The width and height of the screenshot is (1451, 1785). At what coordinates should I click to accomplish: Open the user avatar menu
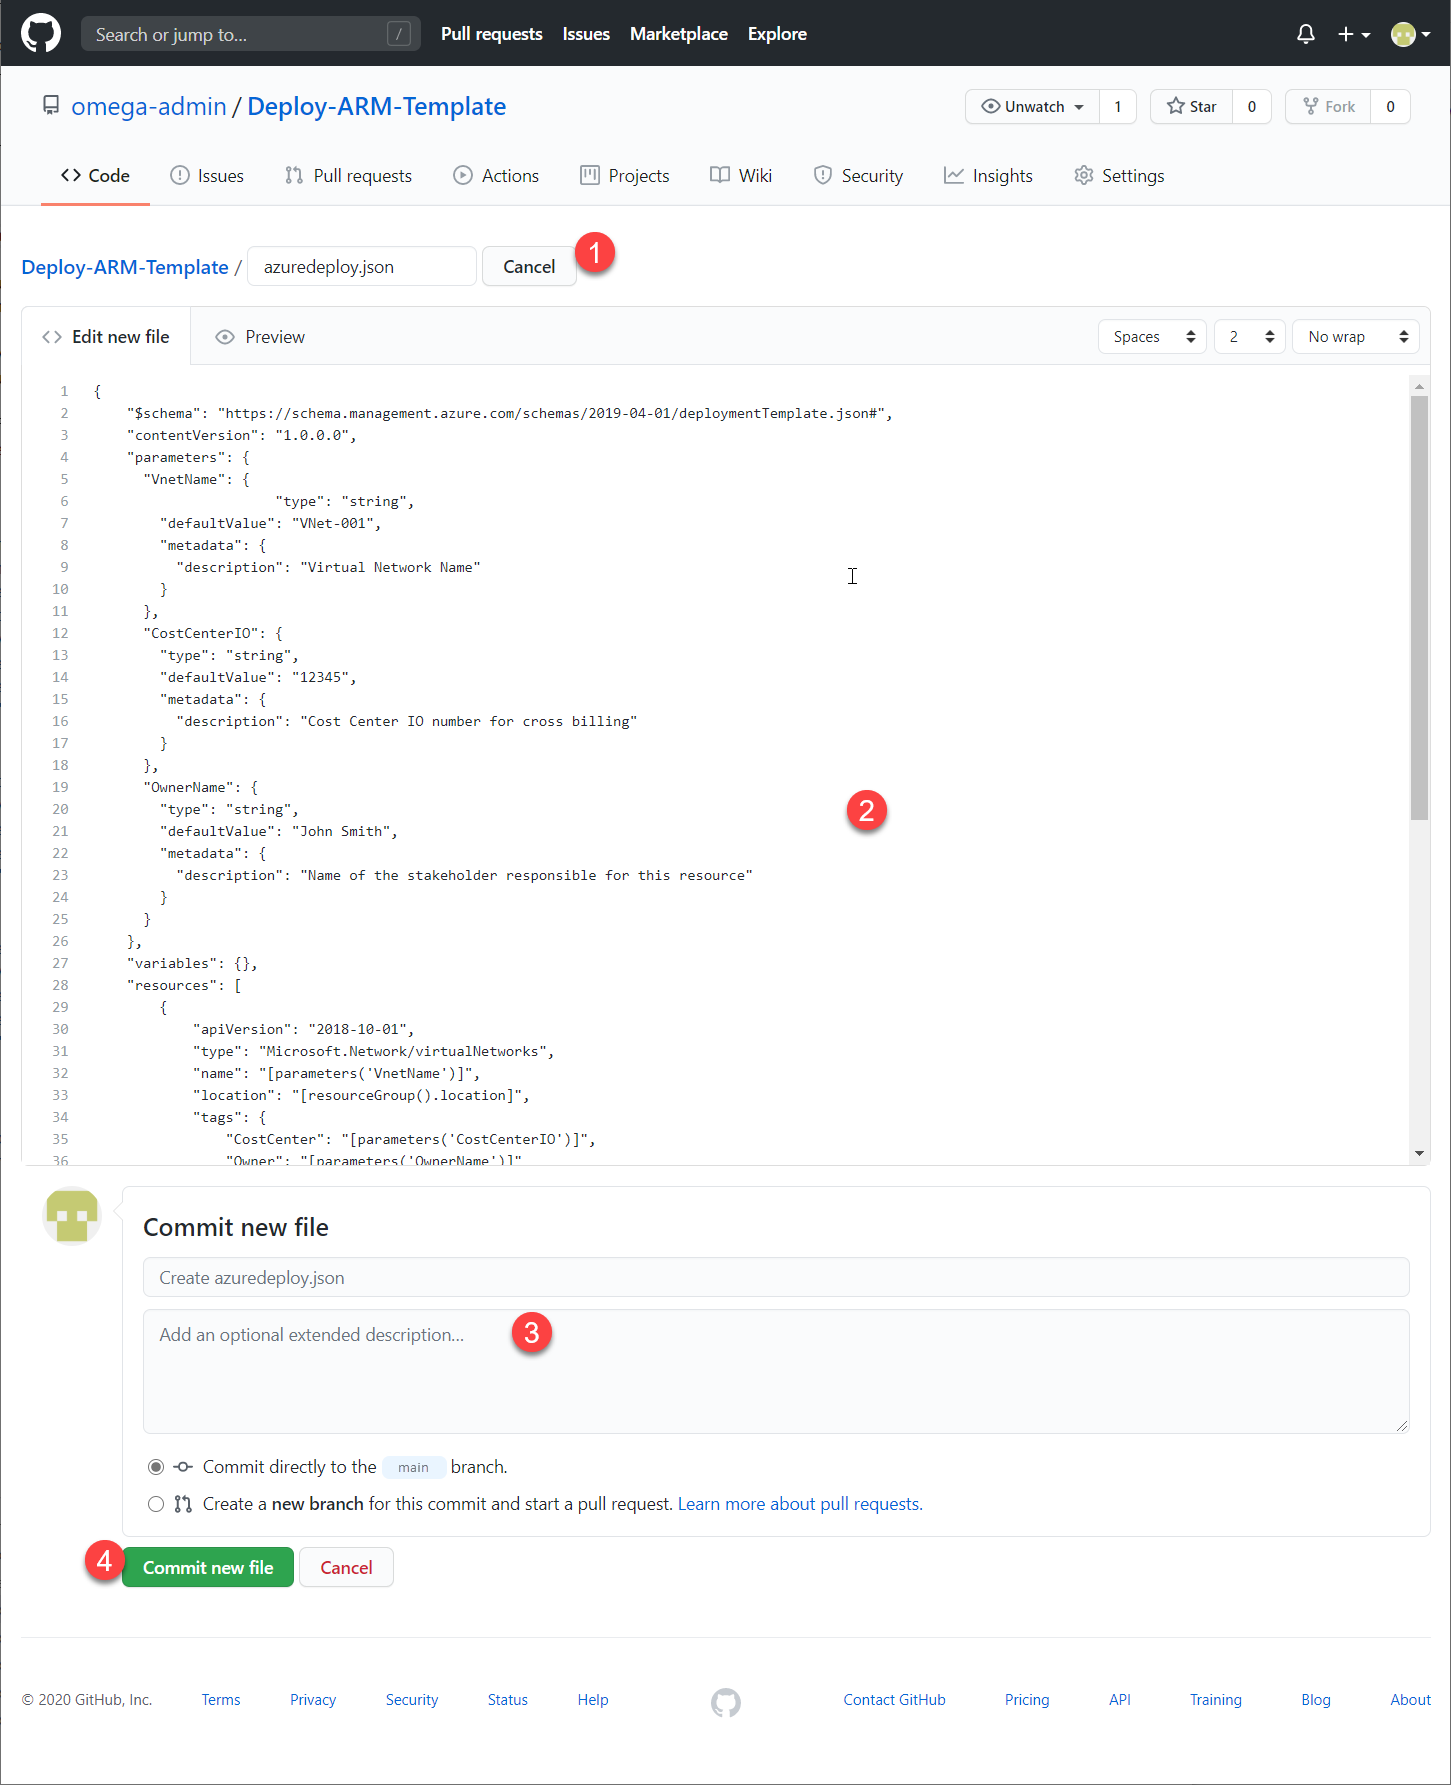[x=1410, y=34]
